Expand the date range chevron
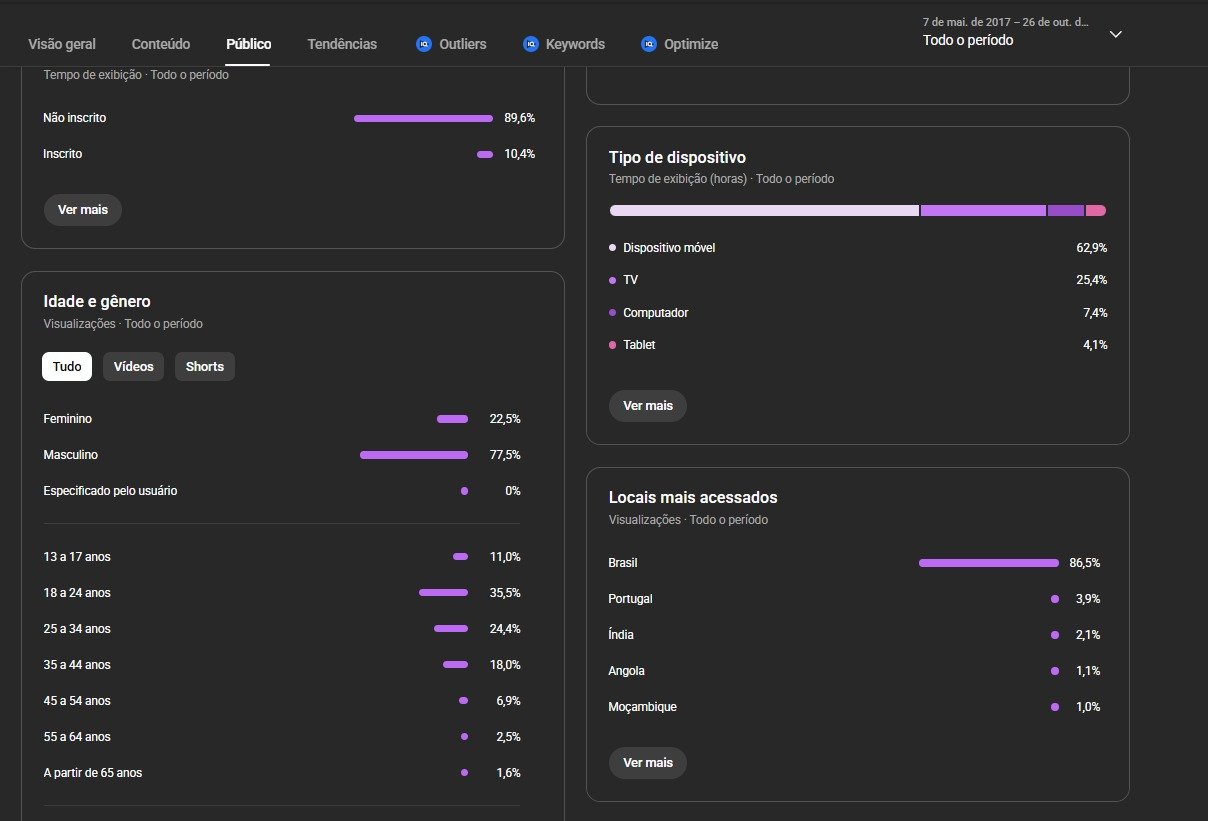The image size is (1208, 821). [1116, 34]
